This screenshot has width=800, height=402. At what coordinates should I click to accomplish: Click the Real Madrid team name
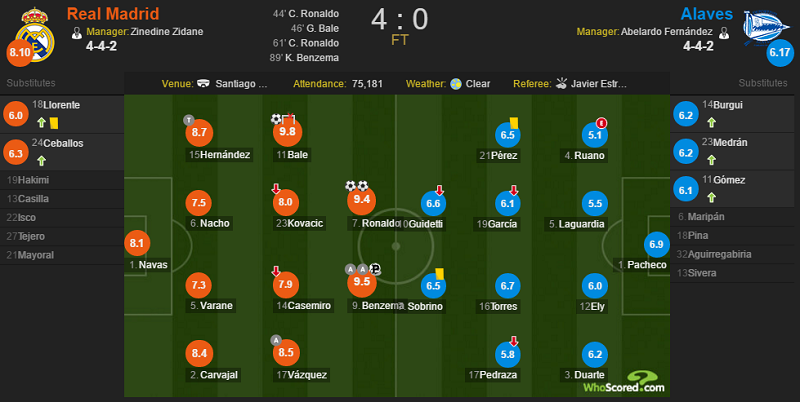[113, 14]
